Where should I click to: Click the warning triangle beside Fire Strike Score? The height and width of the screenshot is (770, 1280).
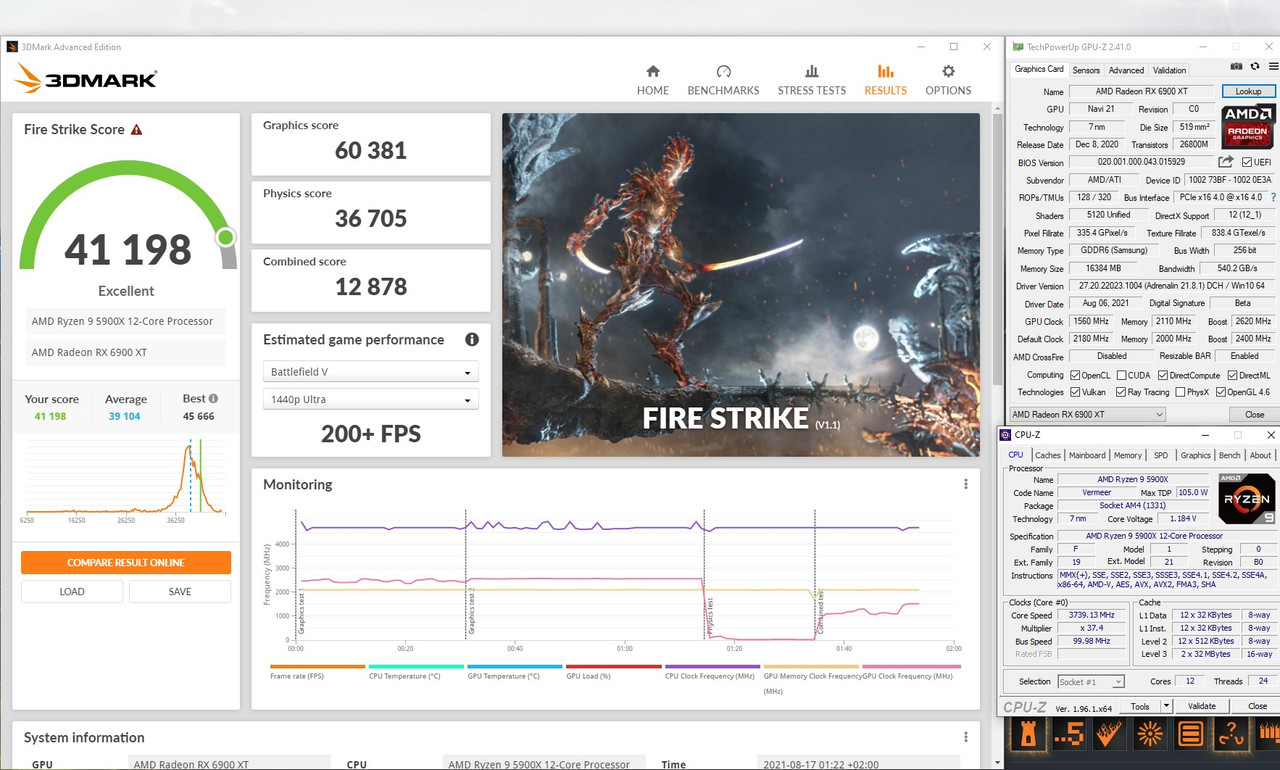point(136,130)
